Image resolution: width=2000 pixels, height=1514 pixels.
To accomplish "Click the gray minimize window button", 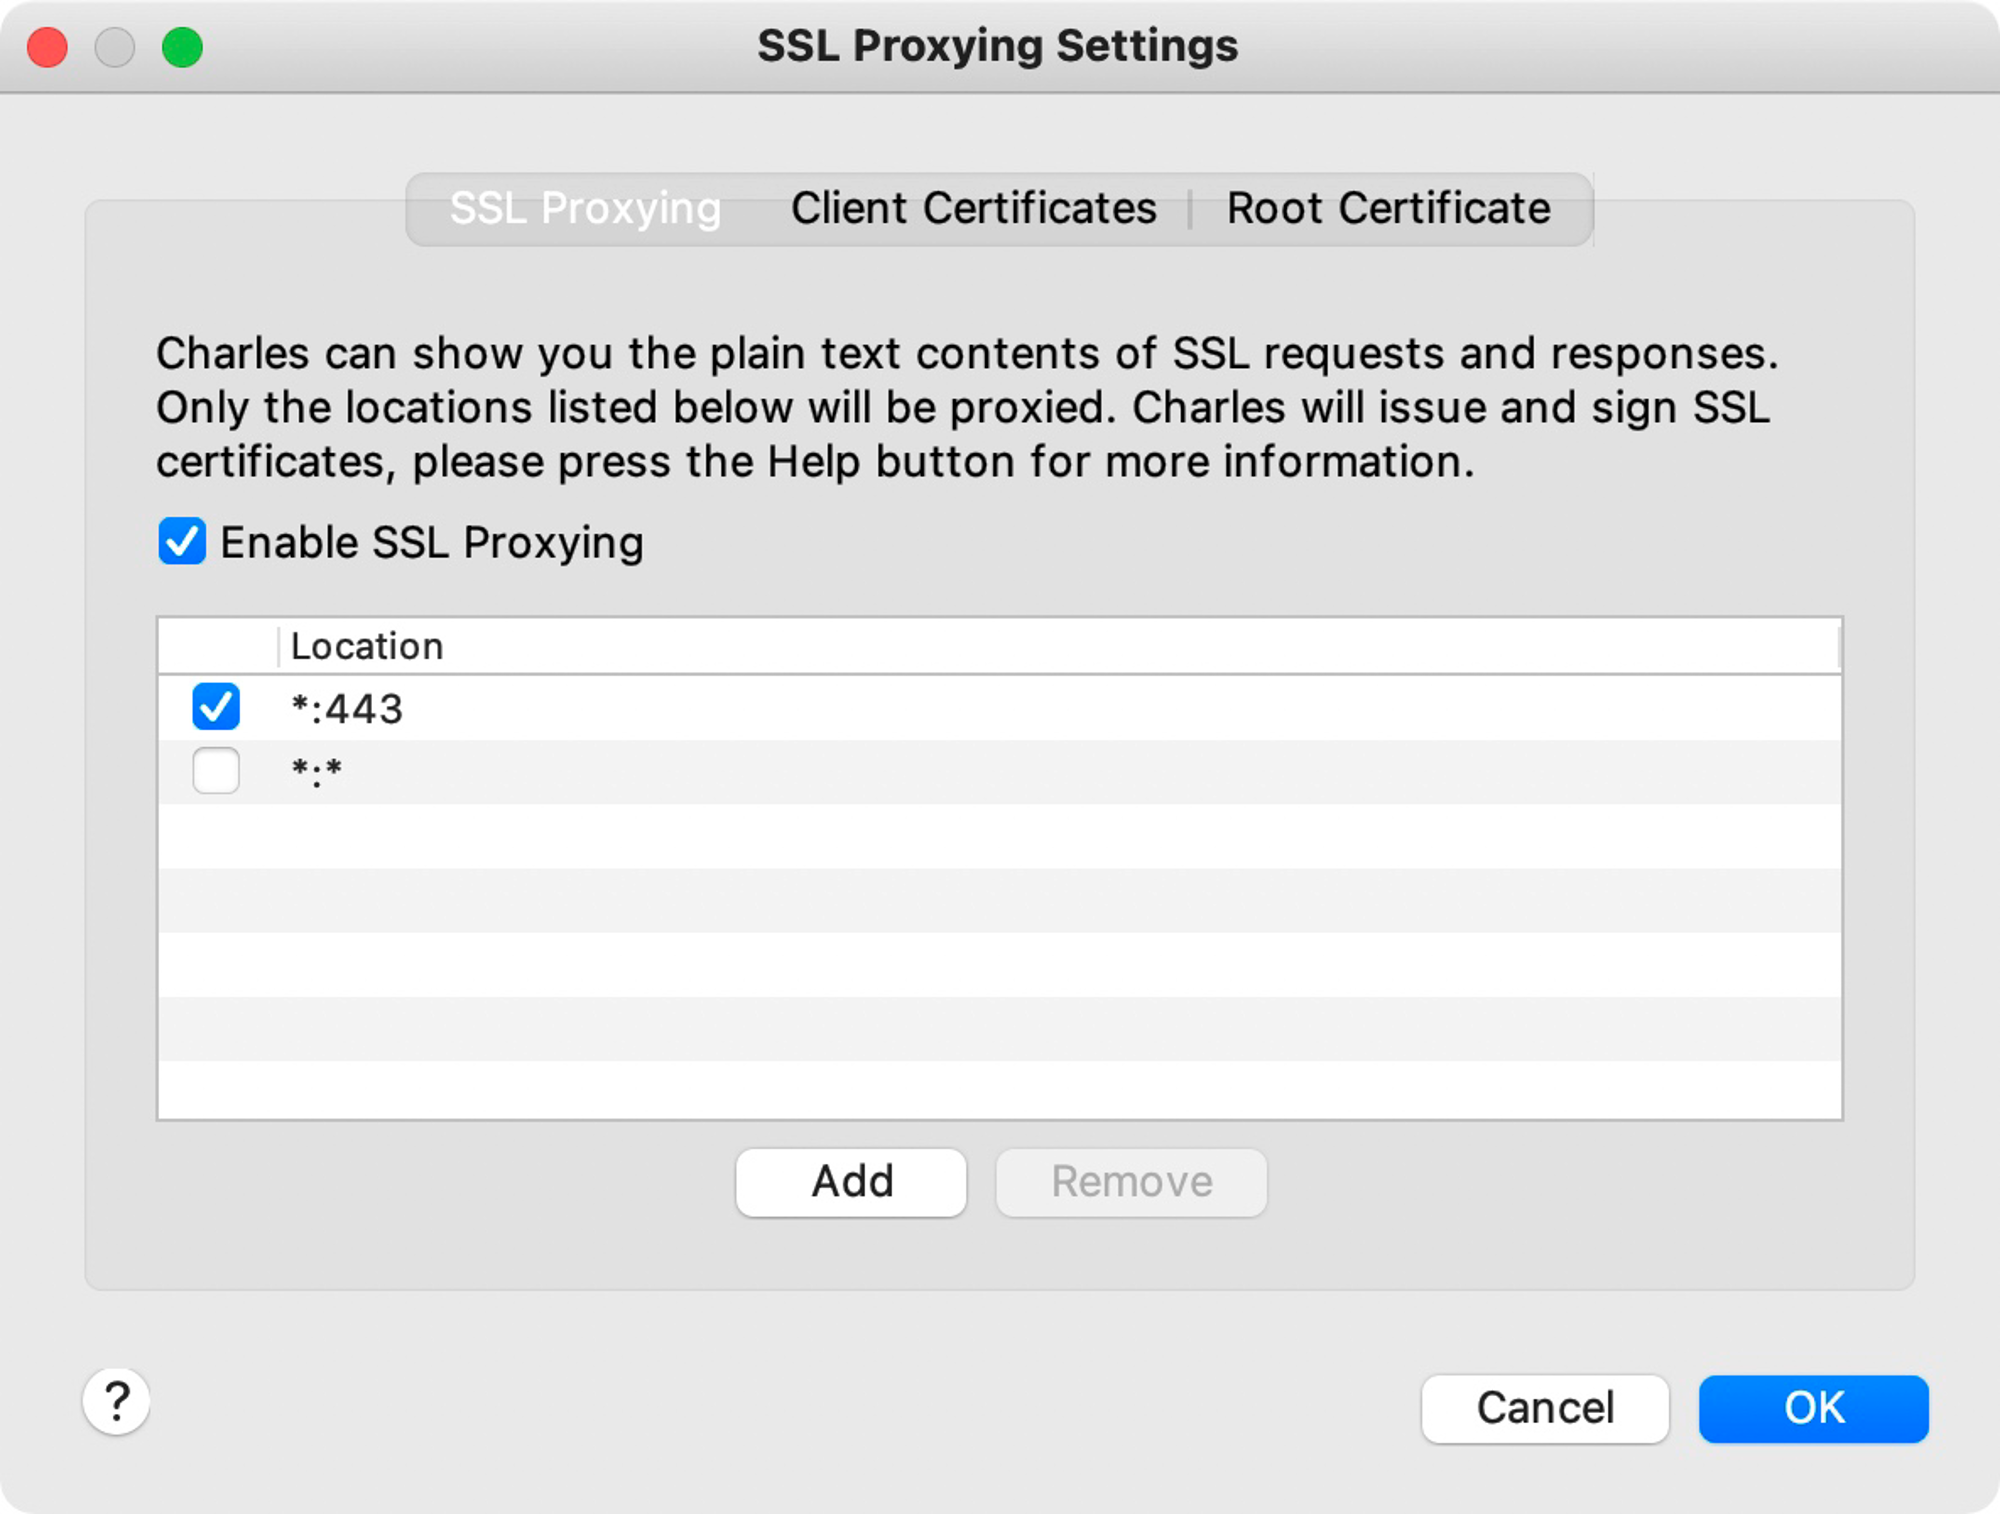I will tap(114, 47).
